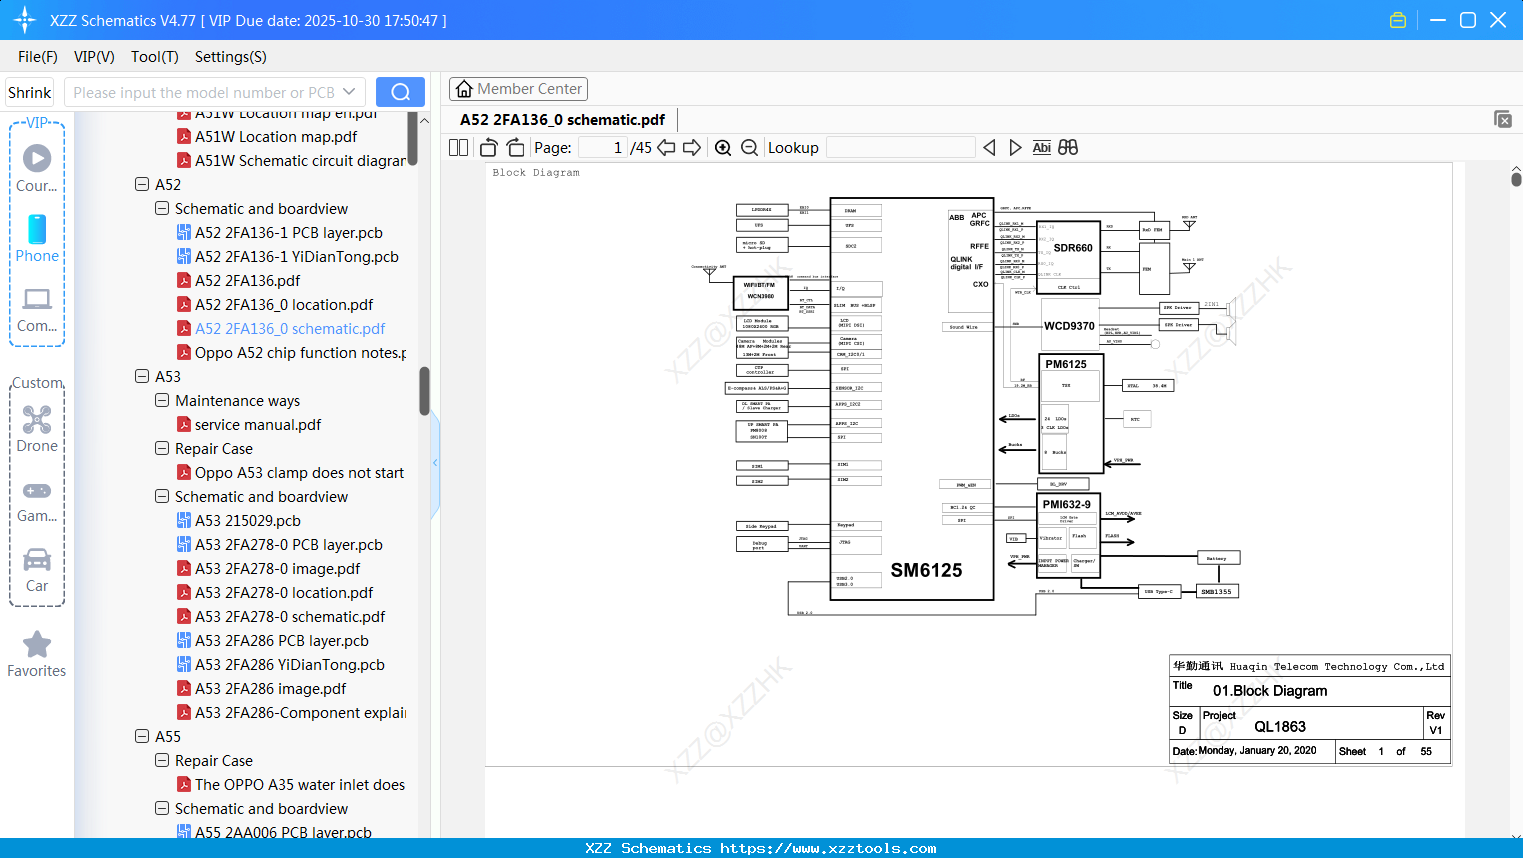Click the Shrink button to hide the sidebar
Viewport: 1523px width, 858px height.
29,91
